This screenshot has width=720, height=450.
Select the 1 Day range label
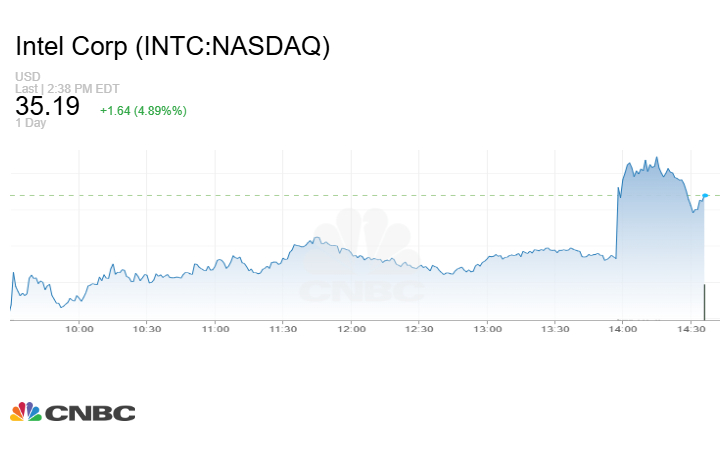32,123
